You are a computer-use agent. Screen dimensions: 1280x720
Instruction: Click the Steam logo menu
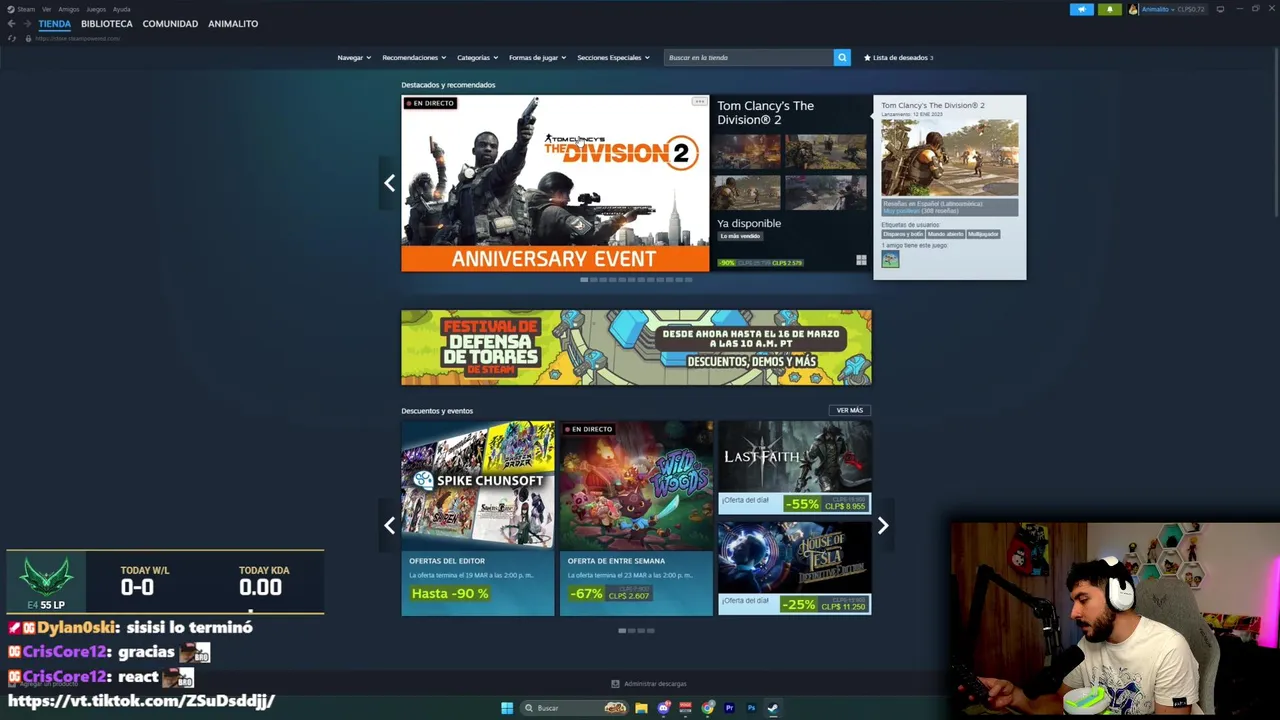(x=21, y=9)
